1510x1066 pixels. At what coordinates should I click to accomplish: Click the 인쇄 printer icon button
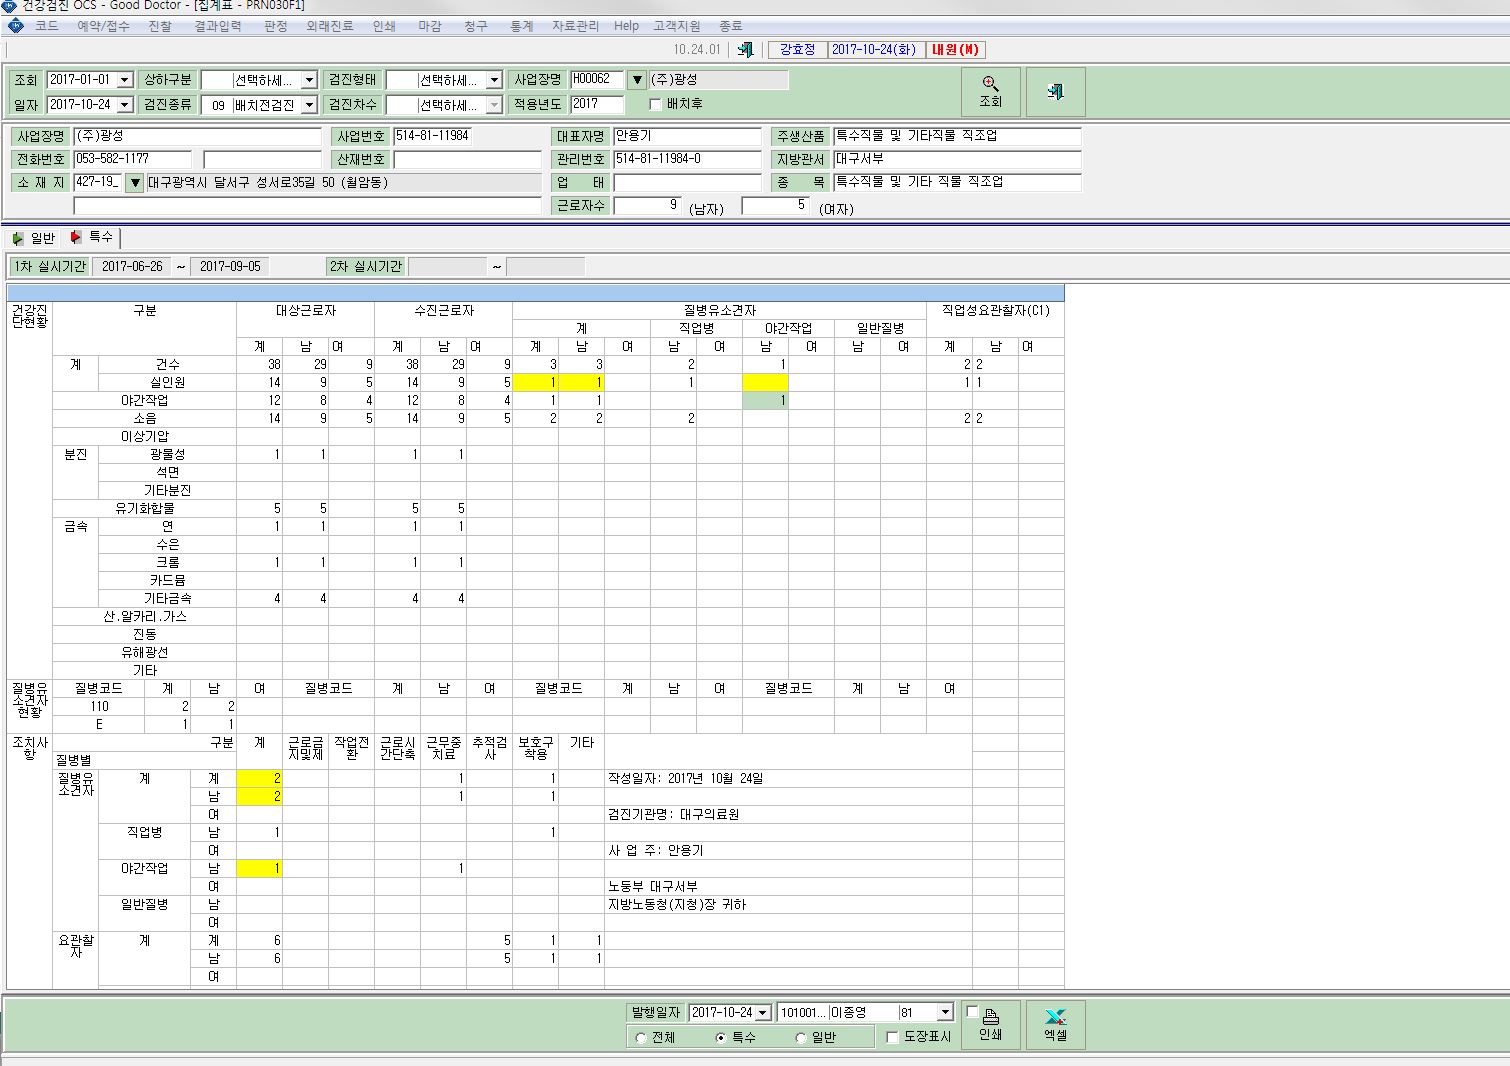pyautogui.click(x=990, y=1025)
